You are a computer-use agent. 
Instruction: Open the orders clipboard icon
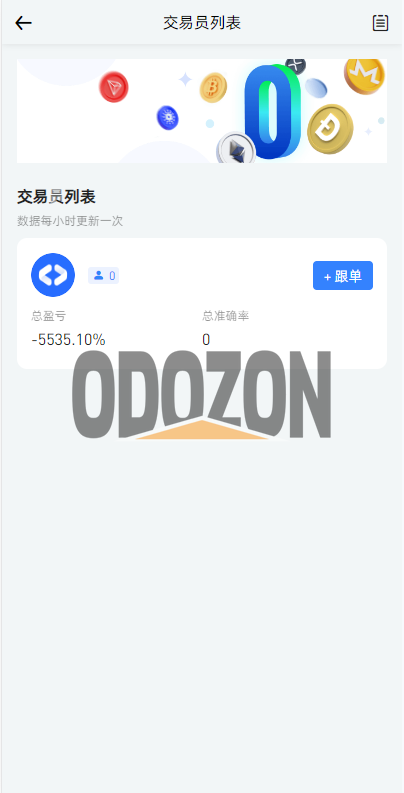(x=380, y=23)
